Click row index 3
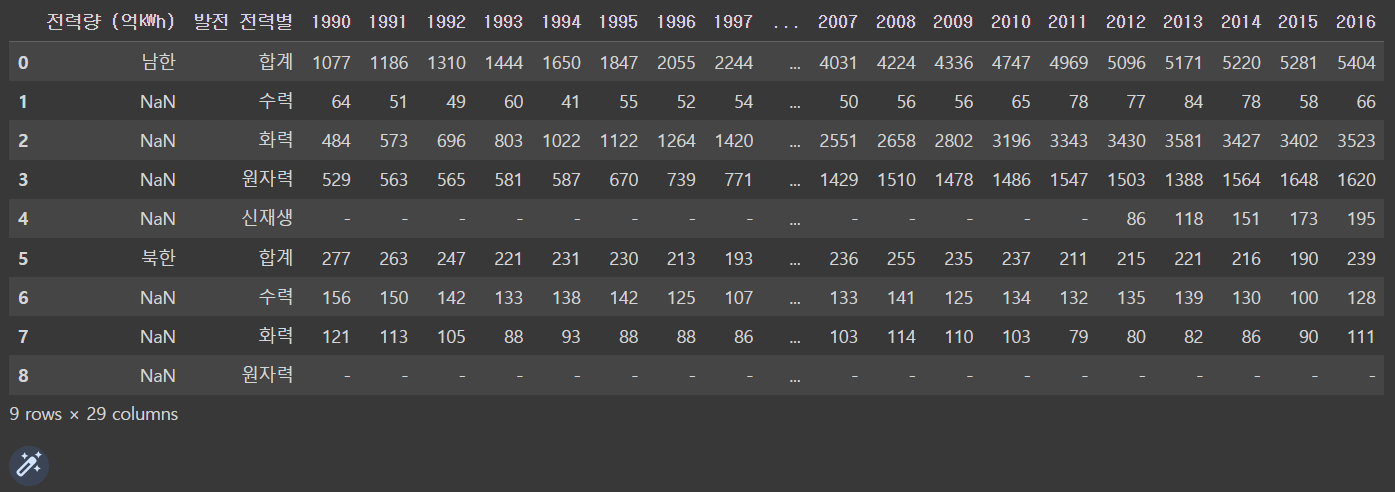1395x492 pixels. [x=23, y=180]
